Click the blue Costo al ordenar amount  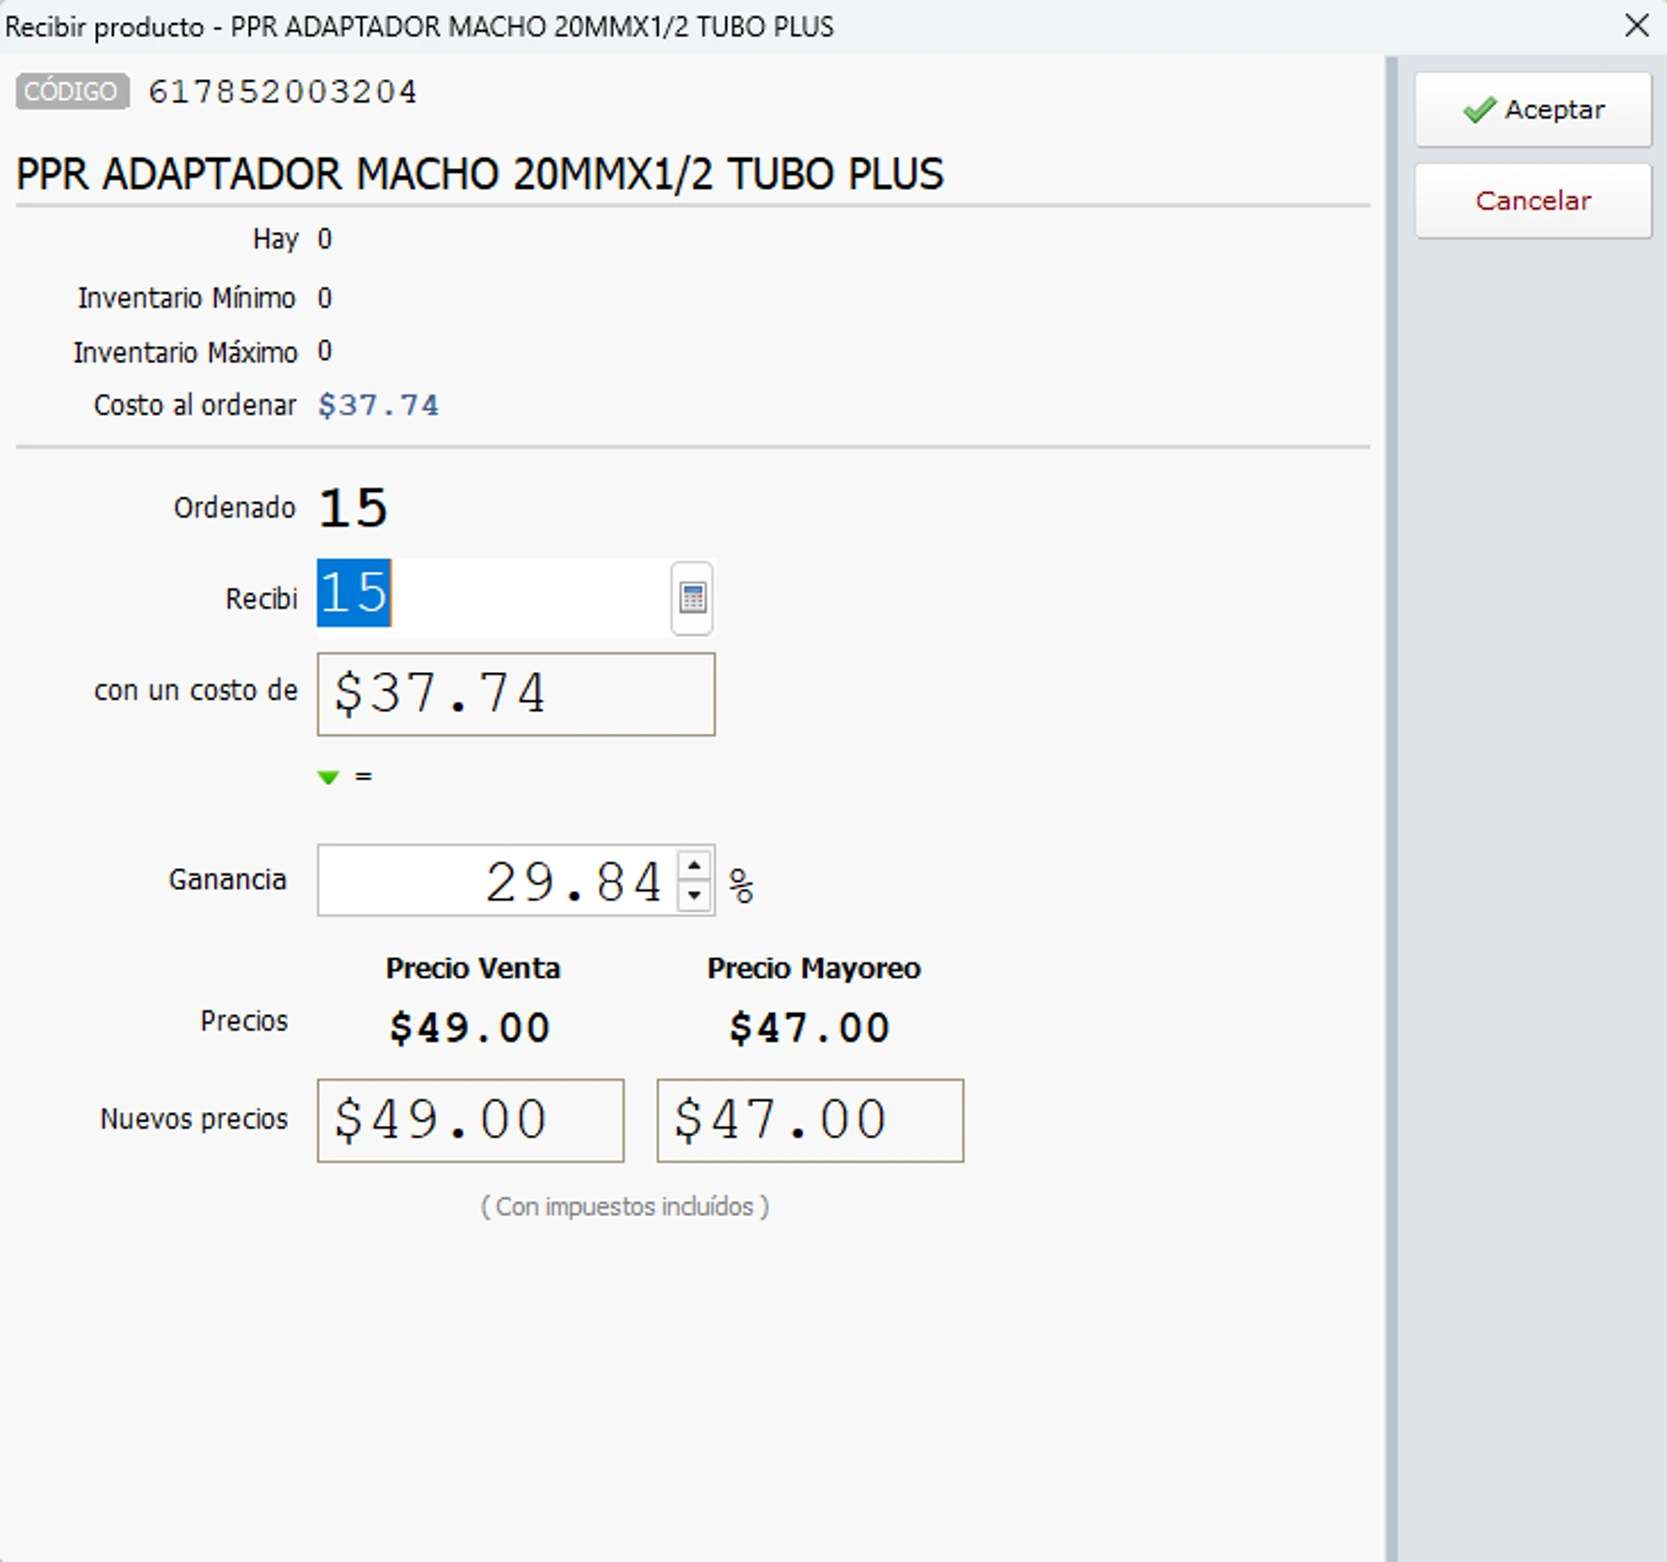(378, 405)
